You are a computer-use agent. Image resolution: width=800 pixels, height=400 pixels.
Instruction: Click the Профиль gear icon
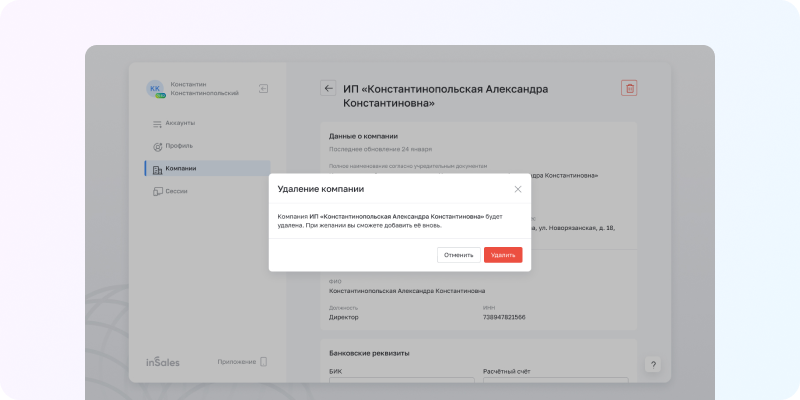coord(158,147)
